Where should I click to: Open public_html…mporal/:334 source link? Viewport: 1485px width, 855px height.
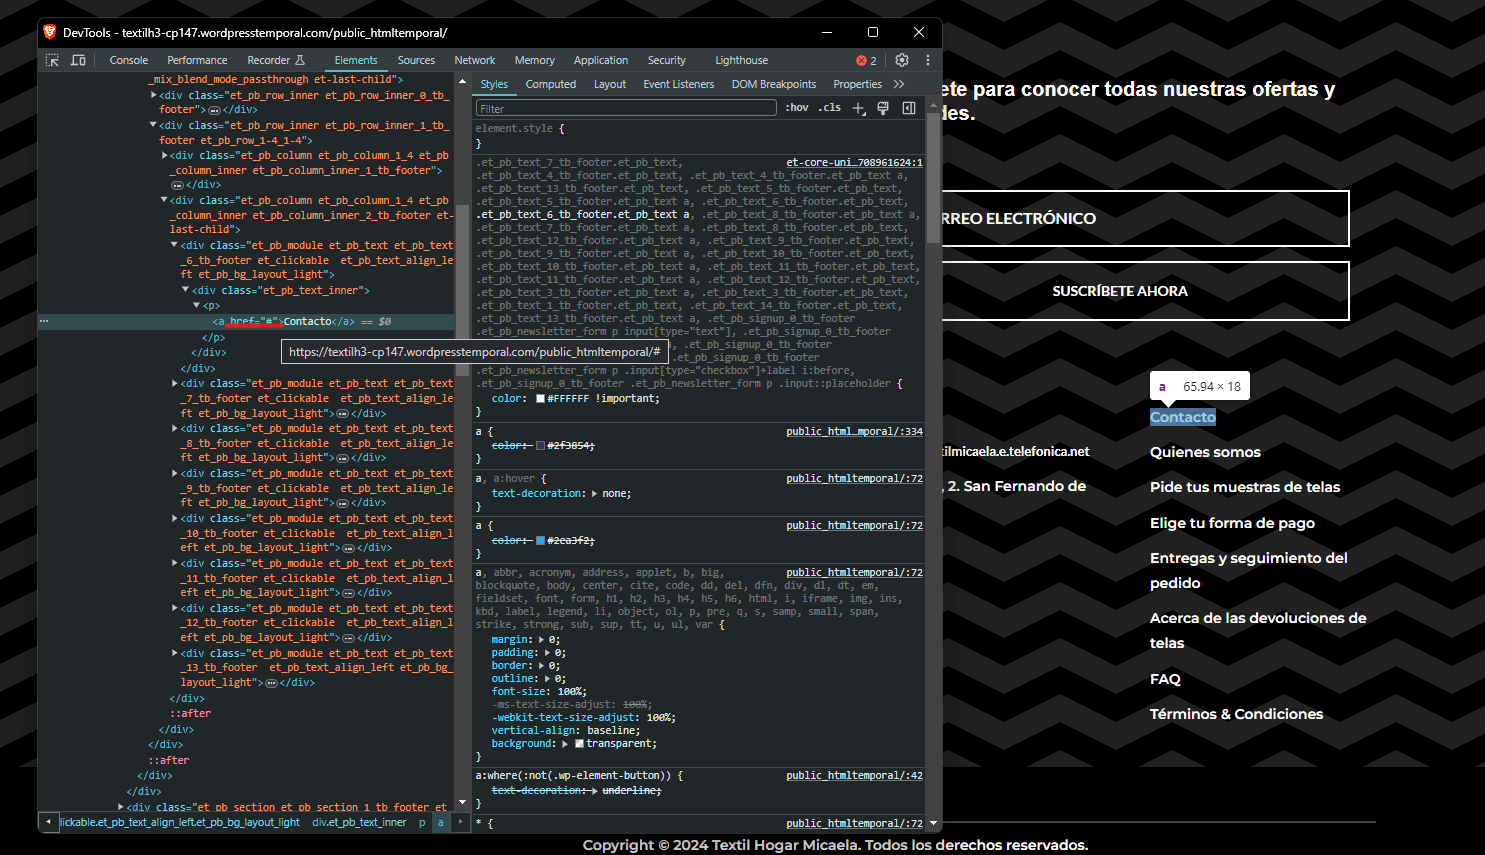click(x=854, y=431)
